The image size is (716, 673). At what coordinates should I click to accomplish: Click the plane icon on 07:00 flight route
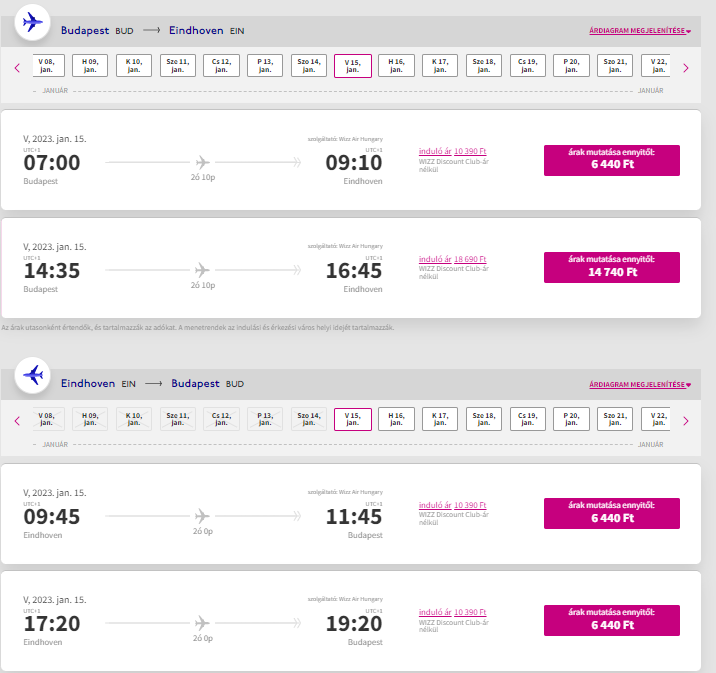click(x=202, y=162)
